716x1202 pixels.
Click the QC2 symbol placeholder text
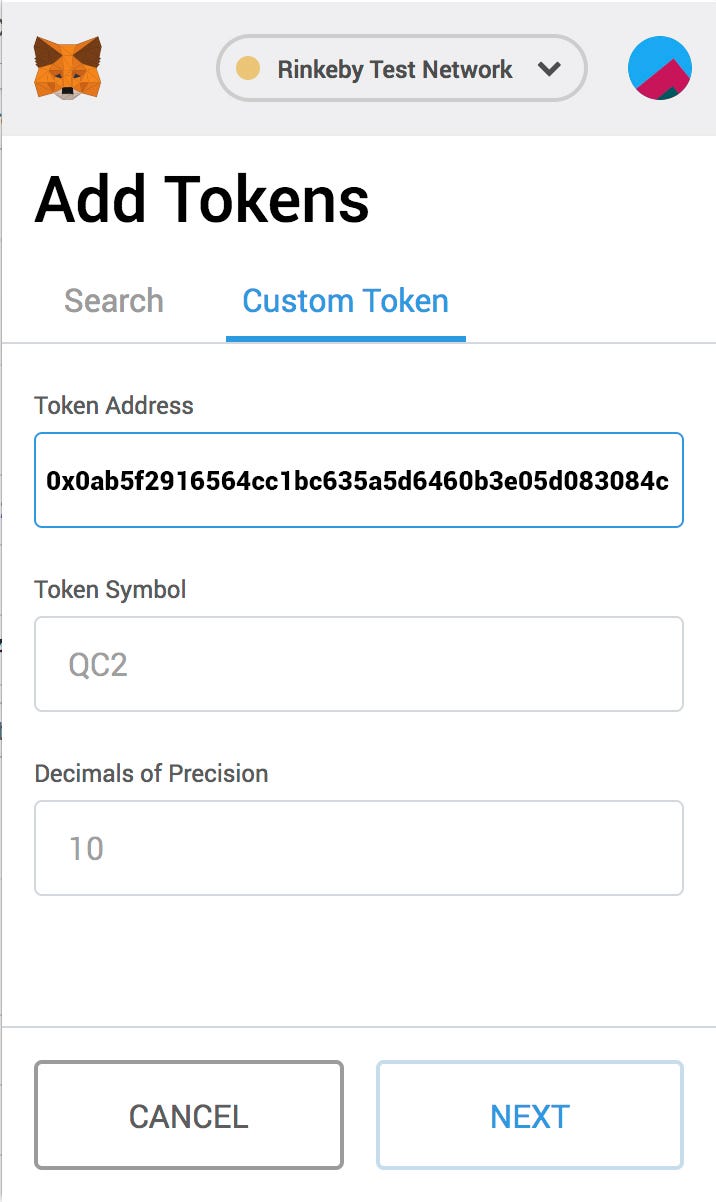point(98,665)
